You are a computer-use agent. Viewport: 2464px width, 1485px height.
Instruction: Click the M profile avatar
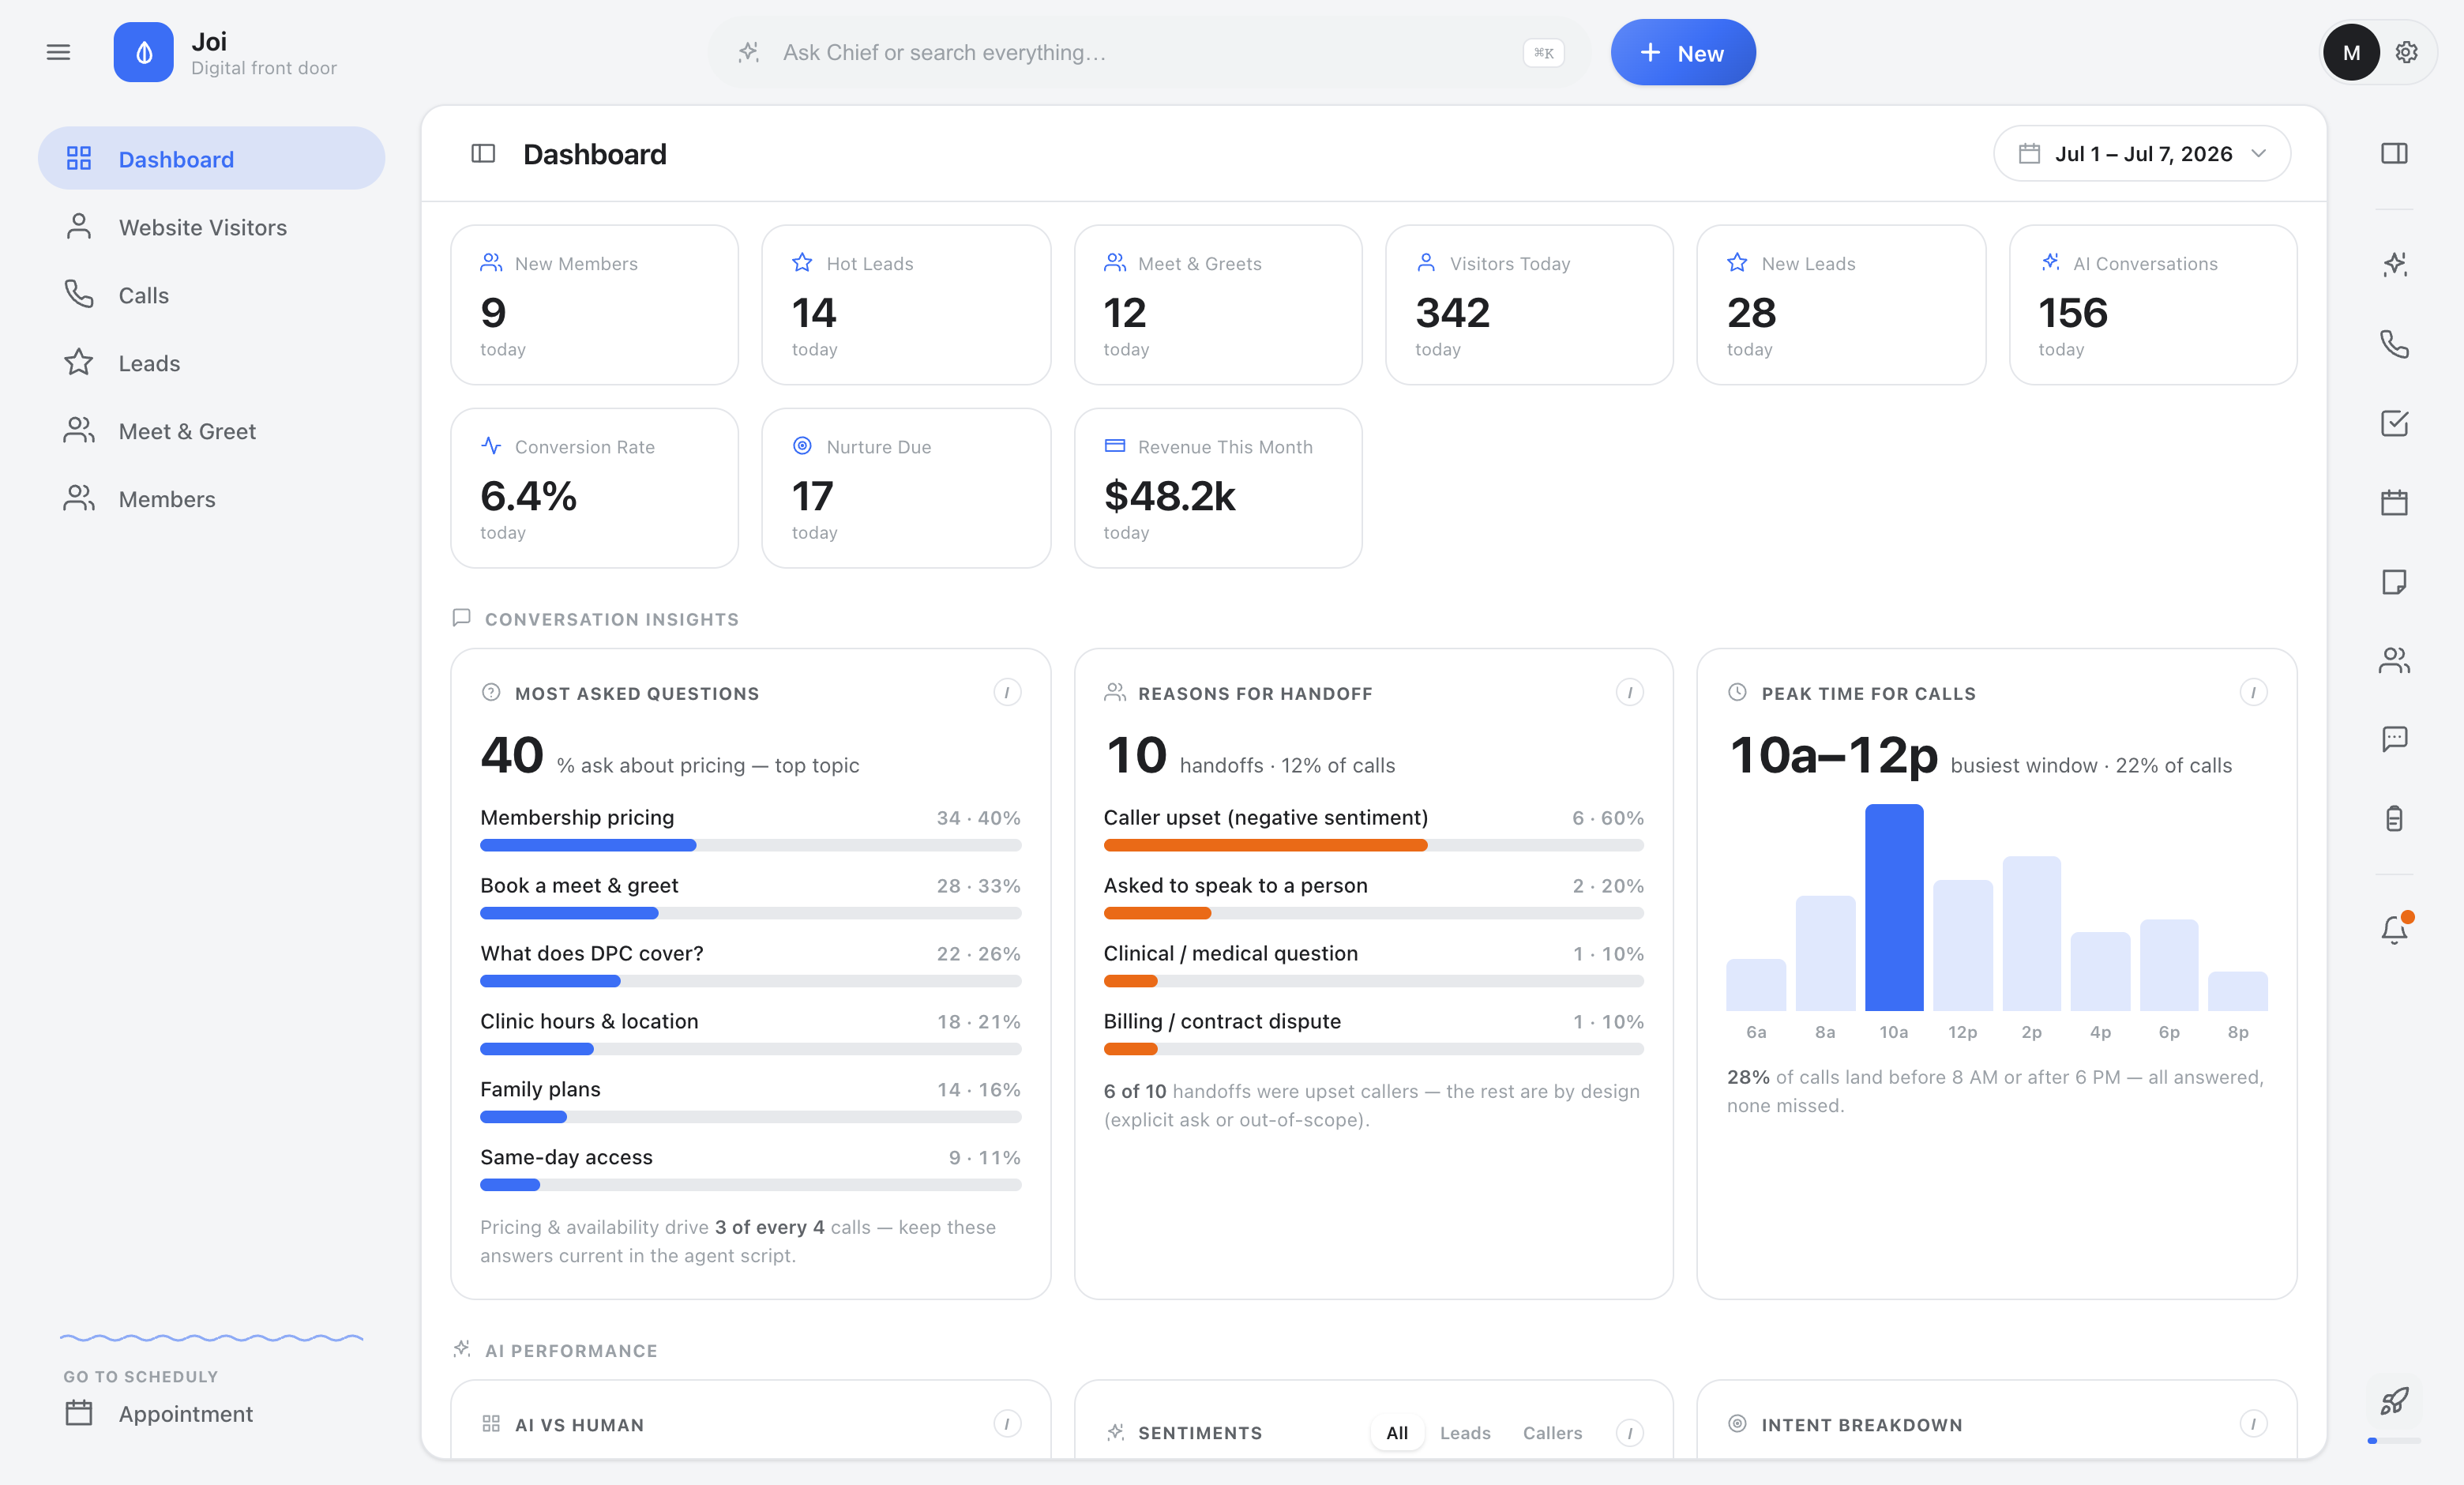pos(2351,52)
